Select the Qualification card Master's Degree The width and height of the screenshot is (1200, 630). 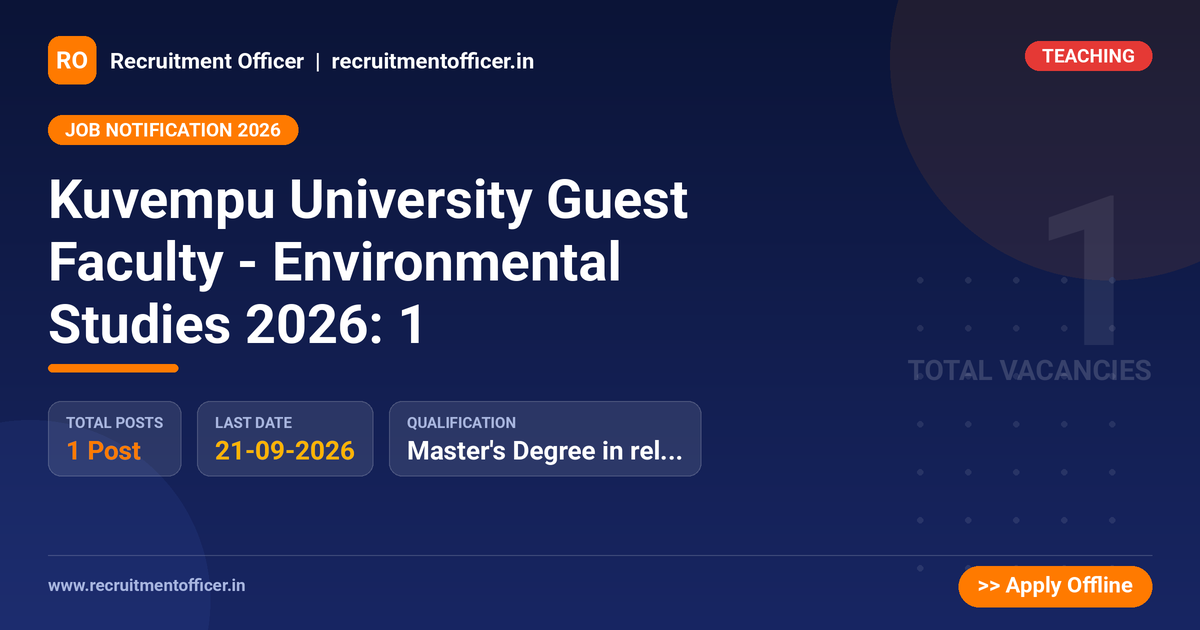tap(545, 439)
